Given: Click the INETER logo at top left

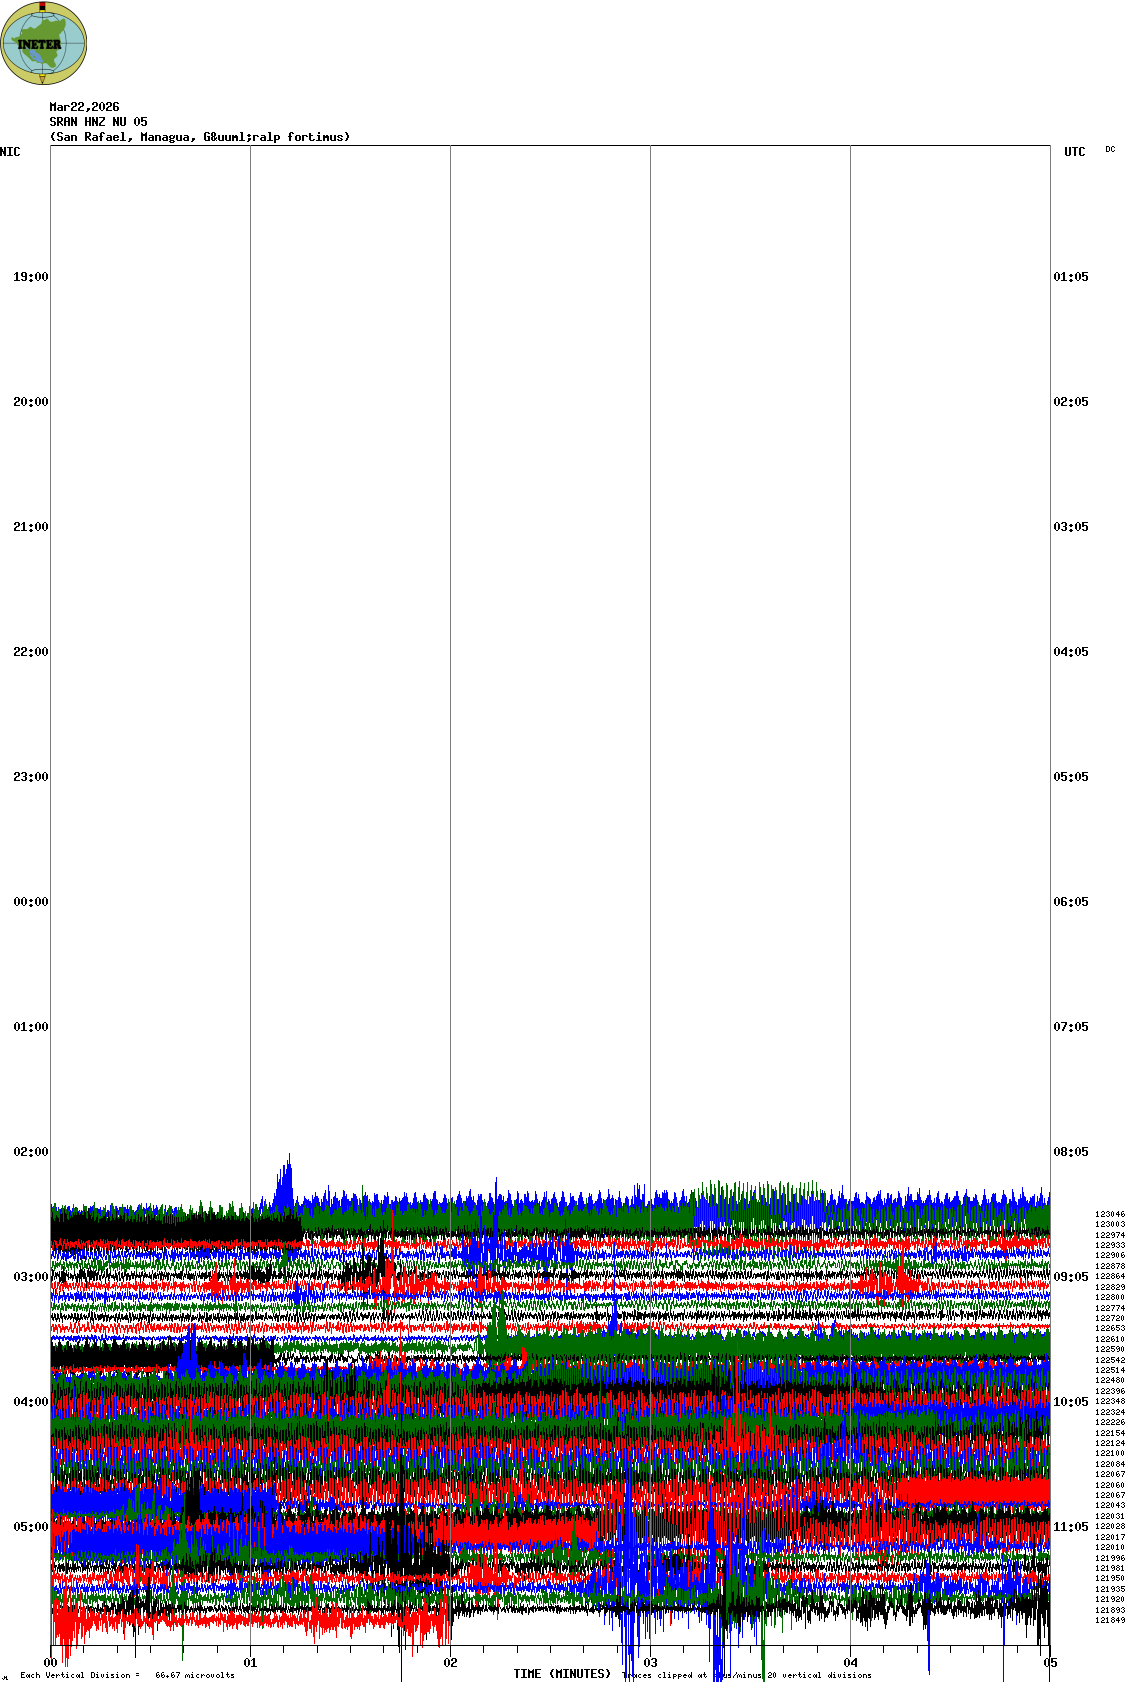Looking at the screenshot, I should pos(44,43).
